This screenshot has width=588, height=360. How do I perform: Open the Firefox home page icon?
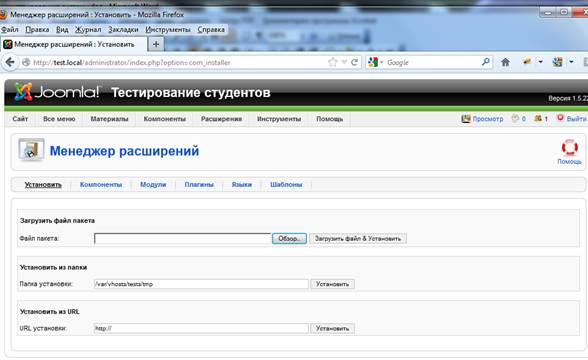(505, 62)
